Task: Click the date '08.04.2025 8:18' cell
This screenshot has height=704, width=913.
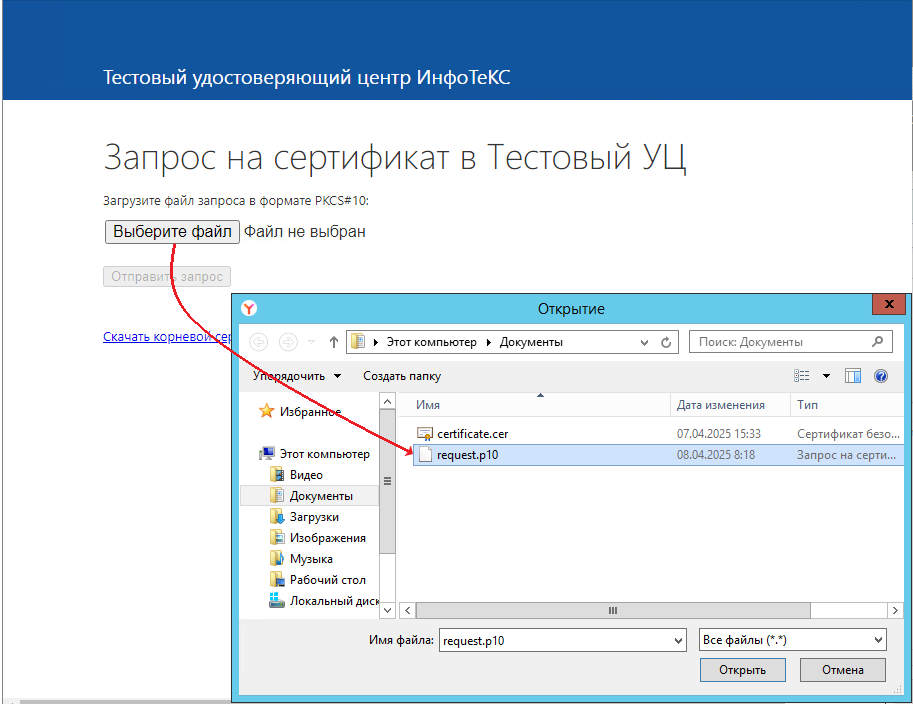Action: point(716,455)
